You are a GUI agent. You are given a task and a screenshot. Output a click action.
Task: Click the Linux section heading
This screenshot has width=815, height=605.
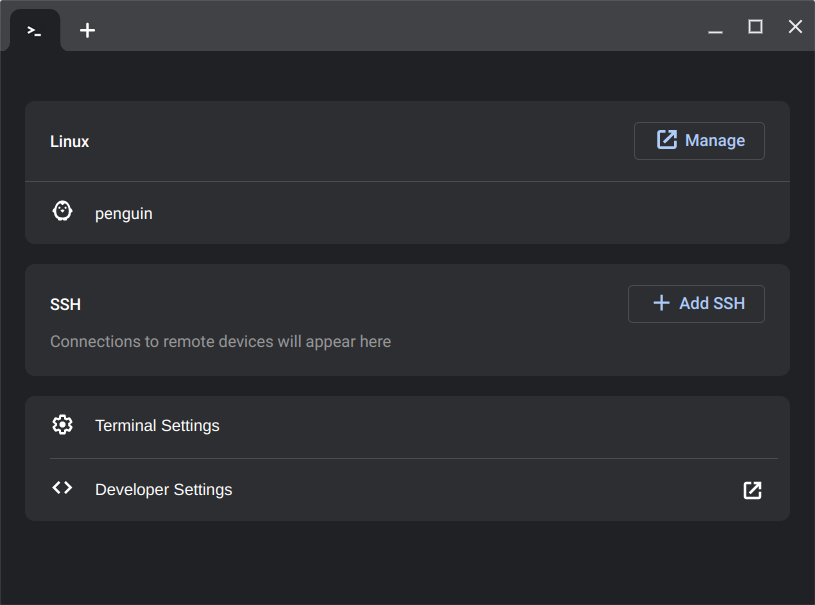pos(70,141)
